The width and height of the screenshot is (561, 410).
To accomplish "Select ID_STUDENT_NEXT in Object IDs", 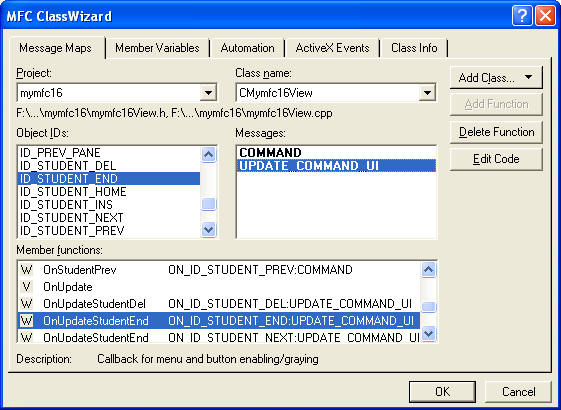I will [109, 218].
